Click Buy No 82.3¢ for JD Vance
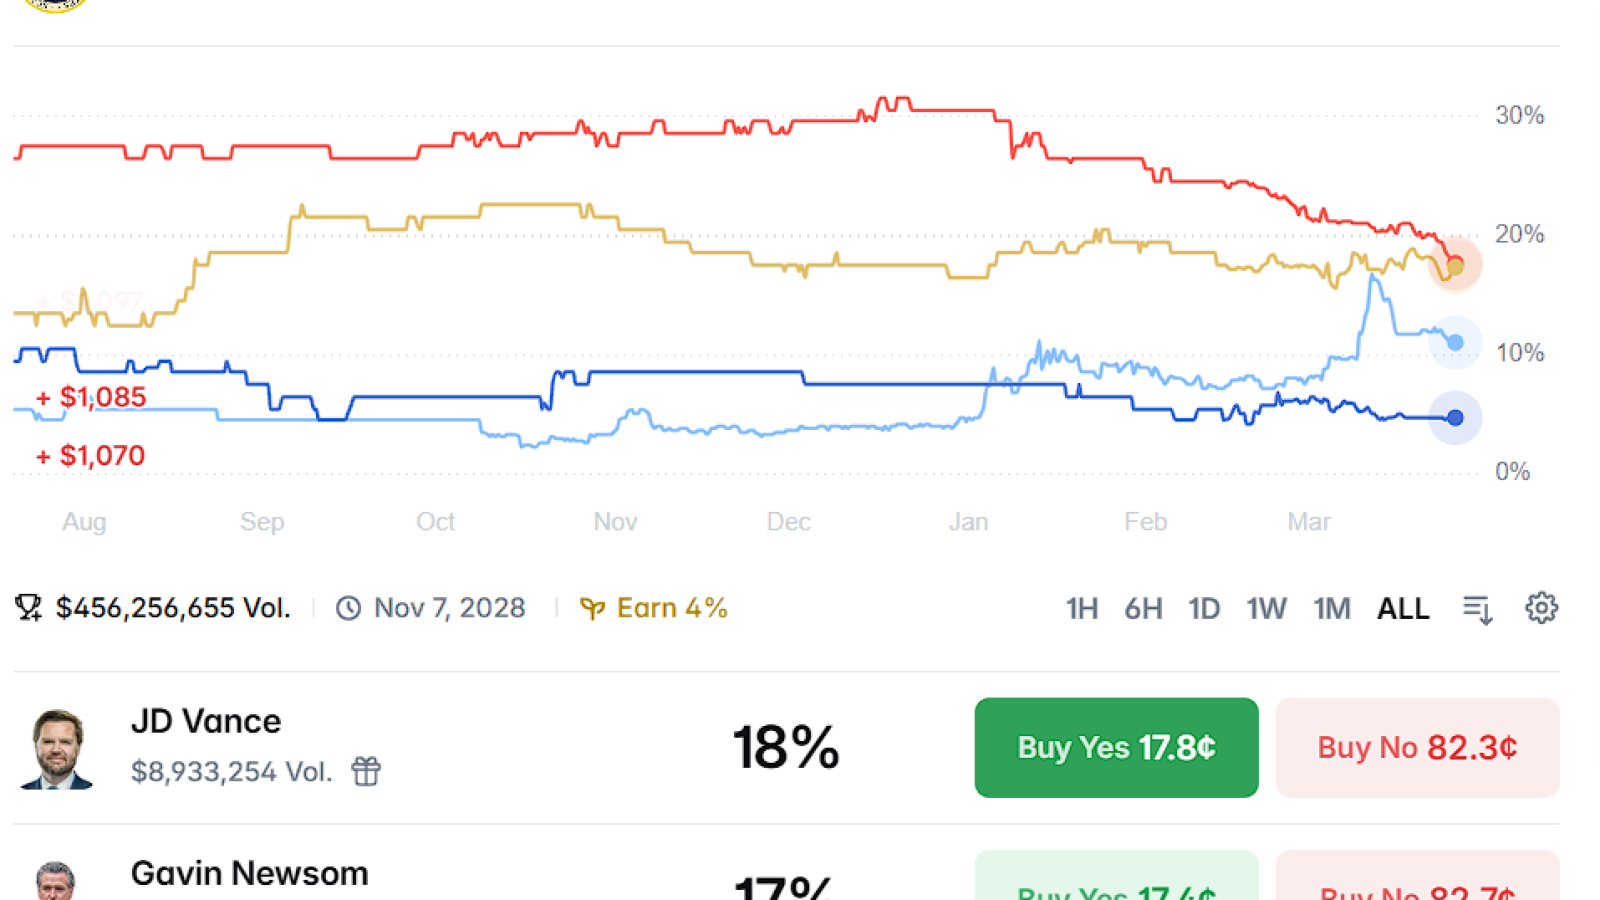The height and width of the screenshot is (900, 1600). (1417, 748)
